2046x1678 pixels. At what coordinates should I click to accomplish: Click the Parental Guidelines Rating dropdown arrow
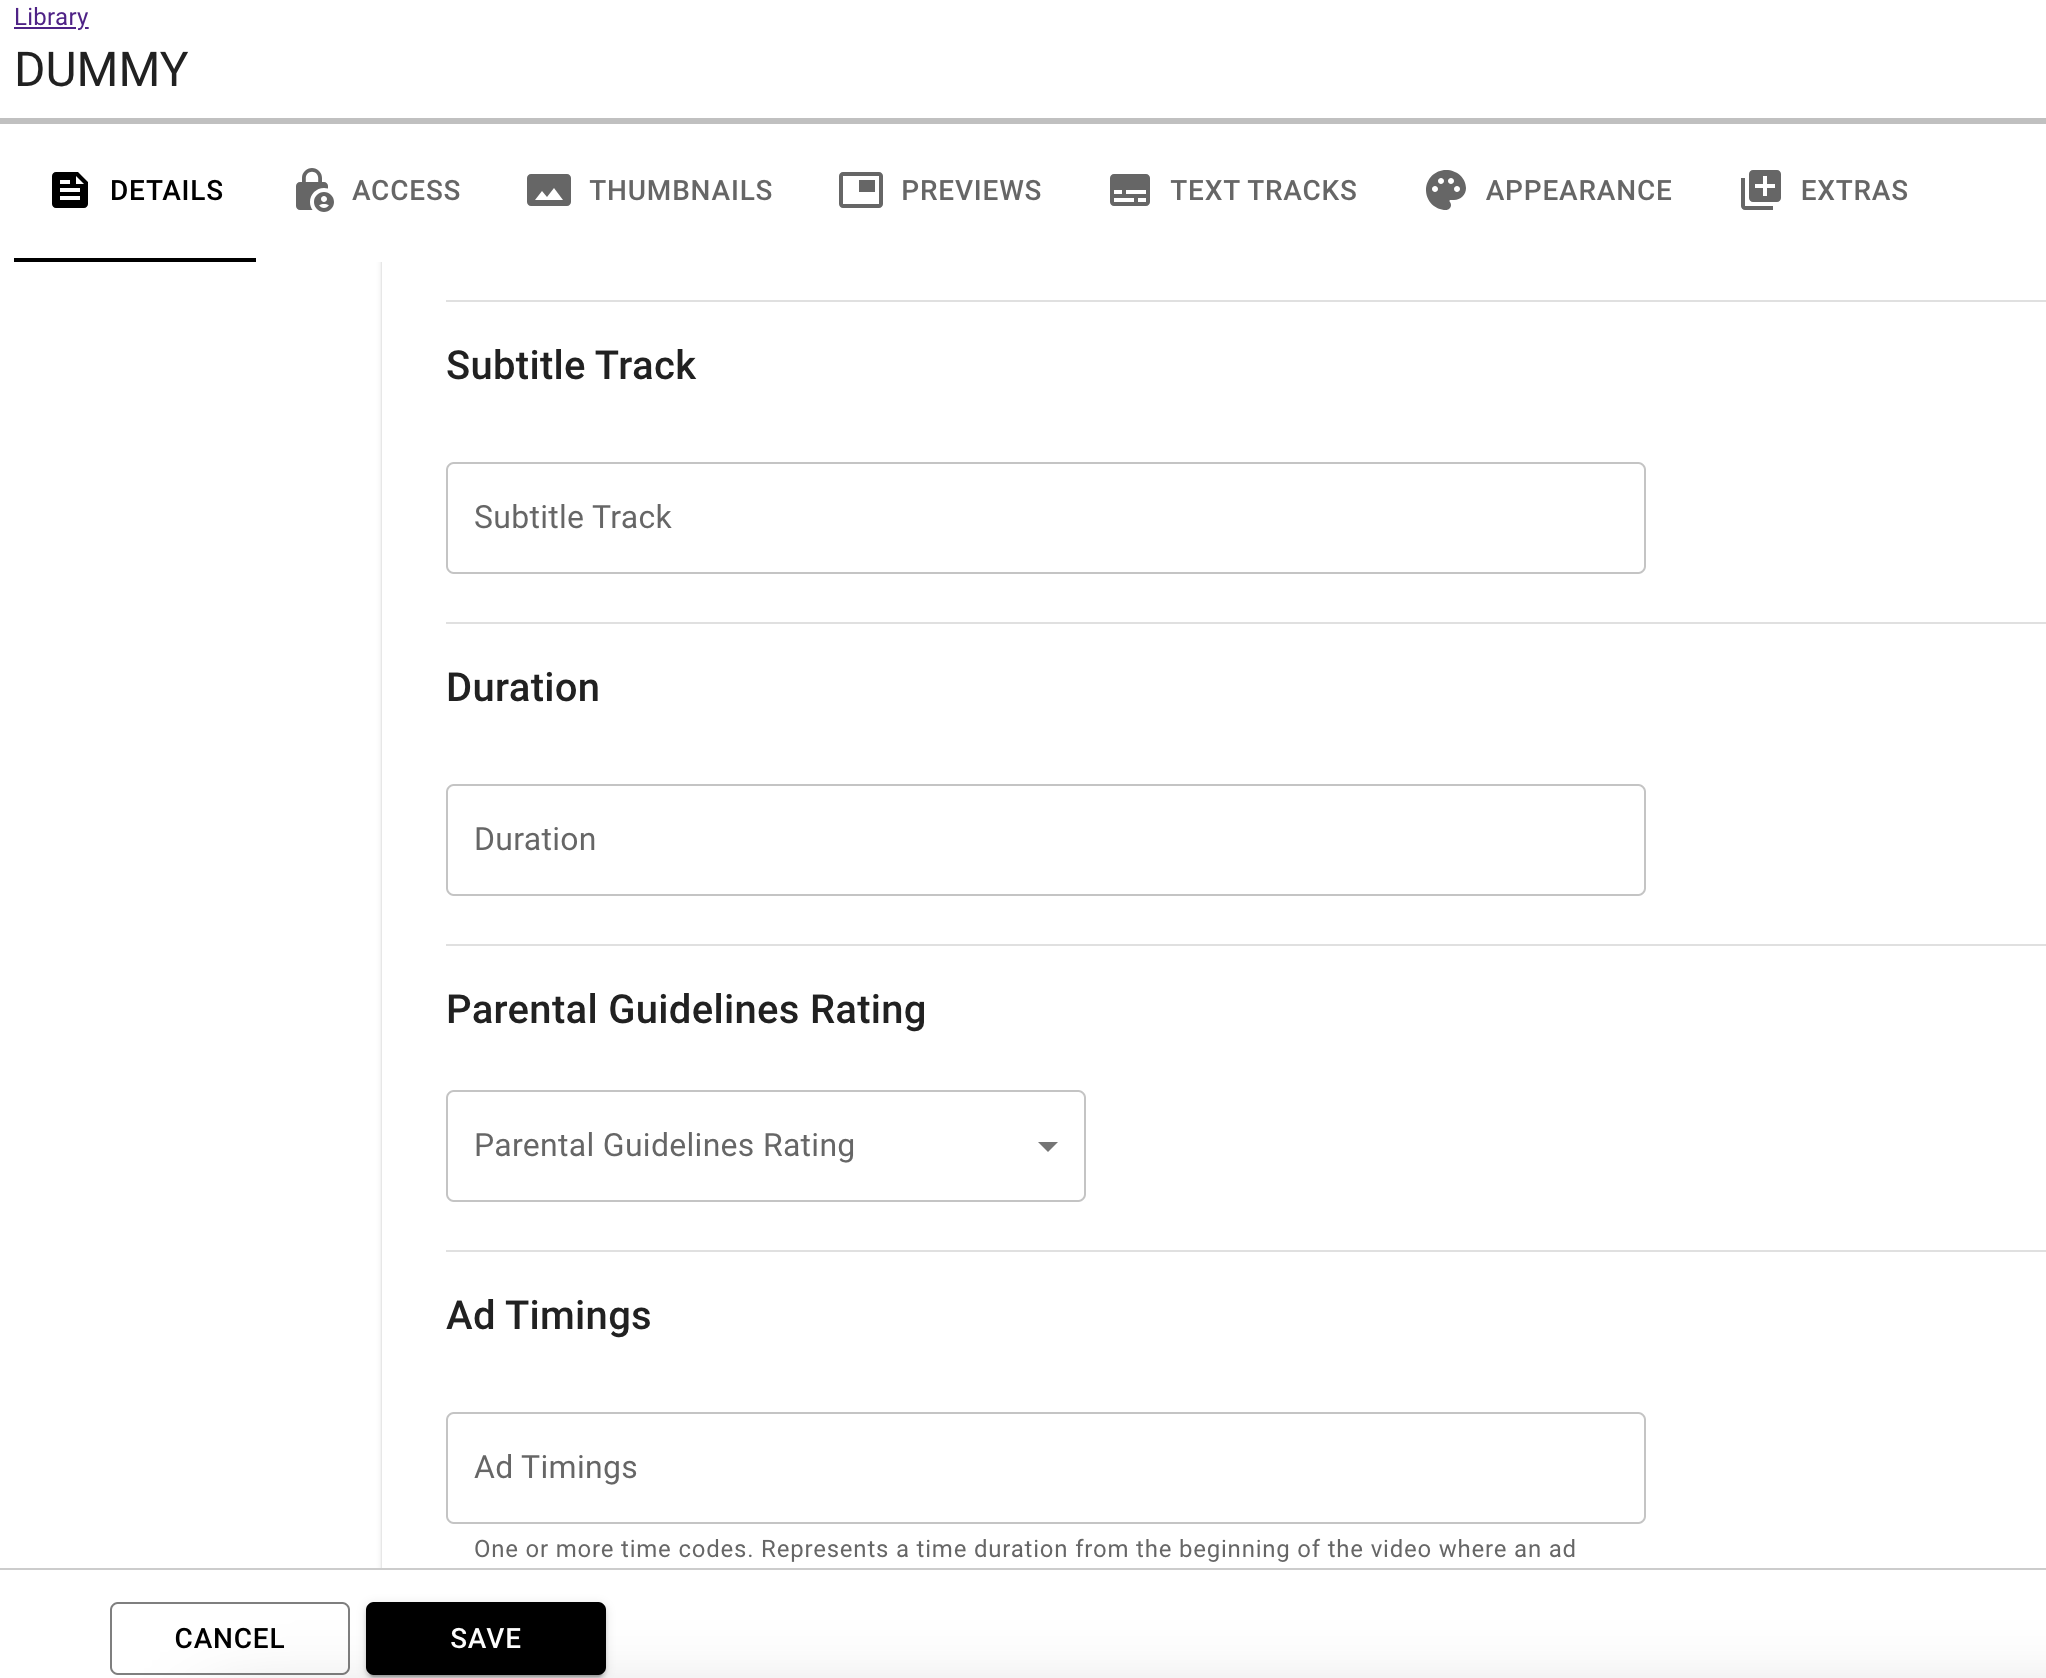[1048, 1147]
